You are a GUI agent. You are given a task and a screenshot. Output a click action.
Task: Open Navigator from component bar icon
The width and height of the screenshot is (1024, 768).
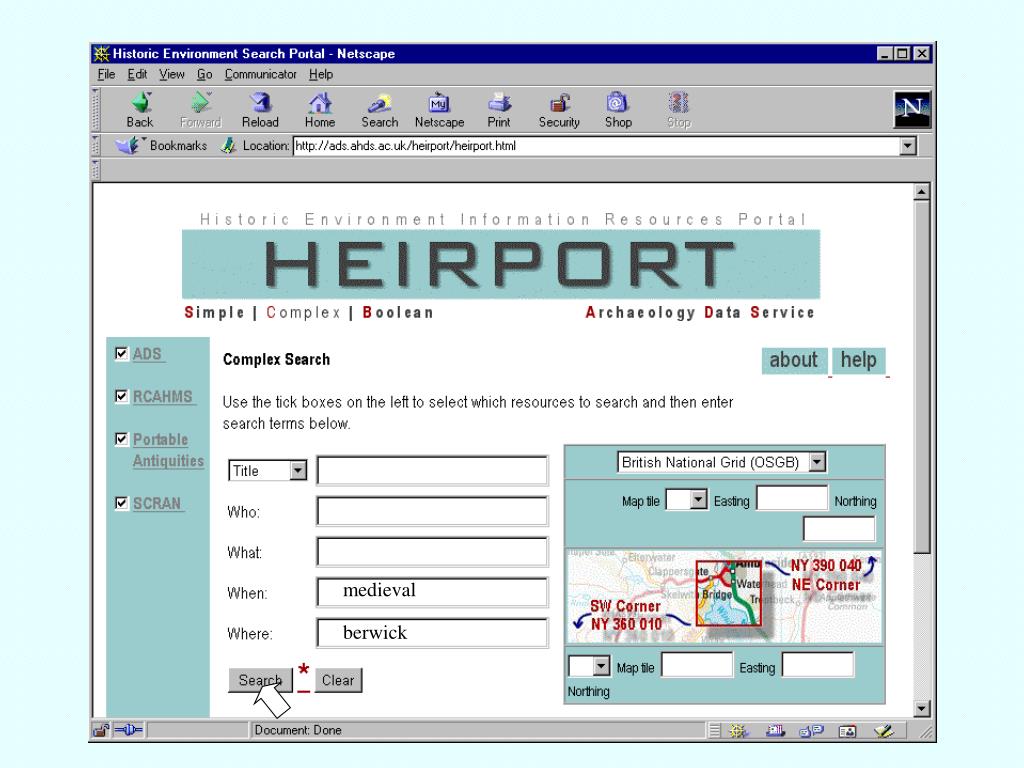pyautogui.click(x=739, y=731)
